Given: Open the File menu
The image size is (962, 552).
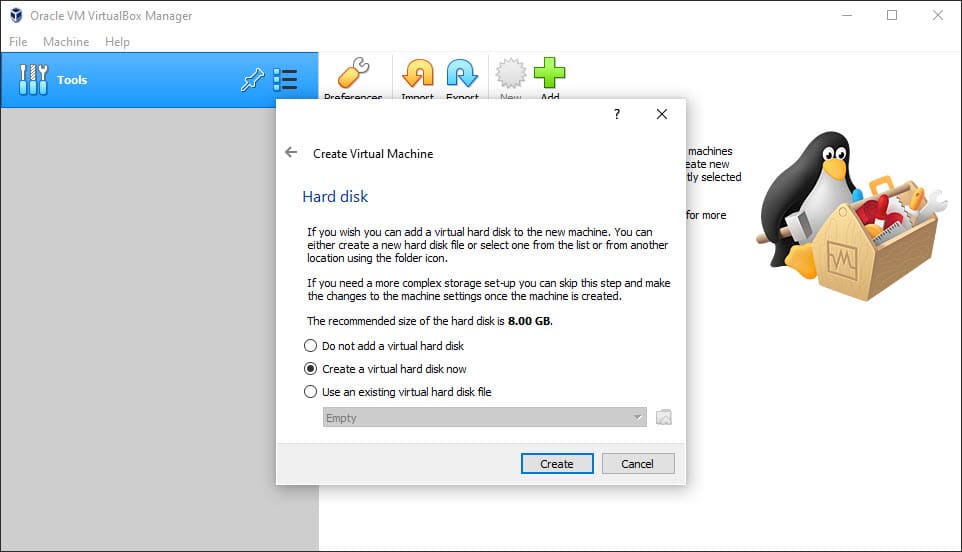Looking at the screenshot, I should 18,42.
